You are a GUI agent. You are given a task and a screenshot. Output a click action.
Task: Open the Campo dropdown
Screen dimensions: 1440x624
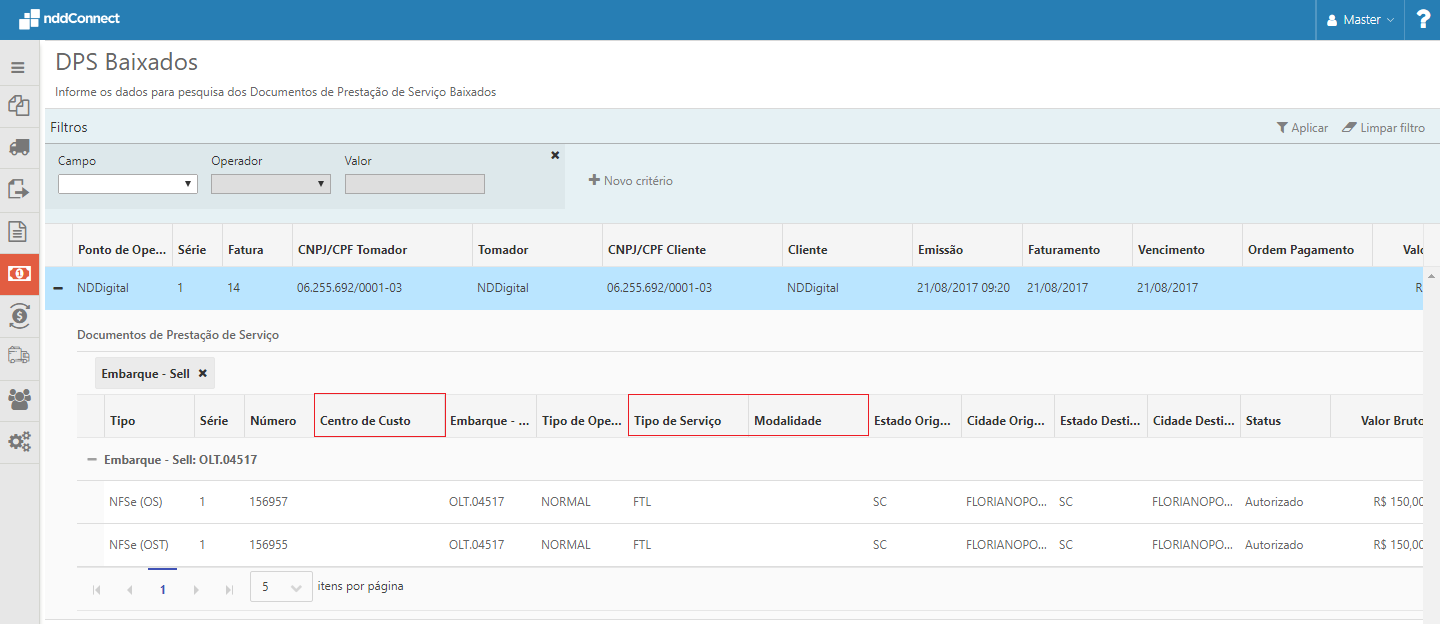coord(127,184)
